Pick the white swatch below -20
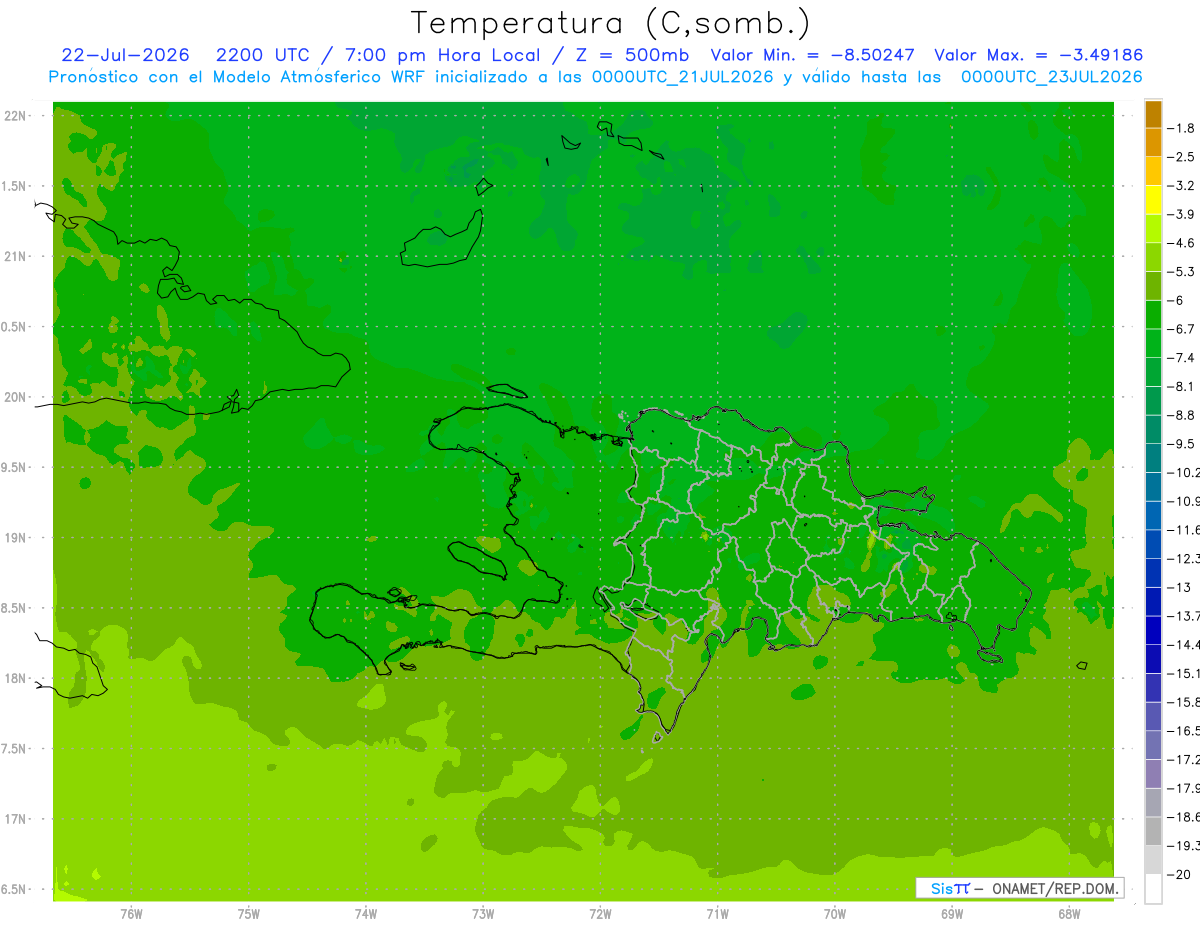 coord(1153,888)
